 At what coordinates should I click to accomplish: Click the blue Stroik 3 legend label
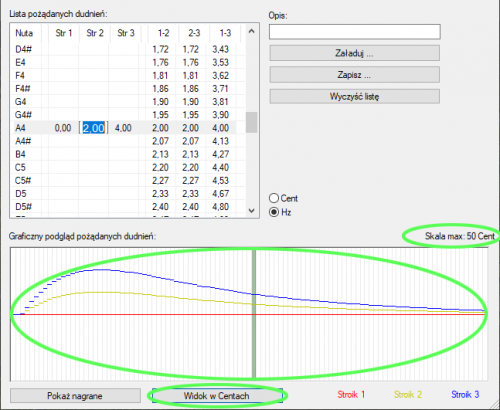(465, 395)
